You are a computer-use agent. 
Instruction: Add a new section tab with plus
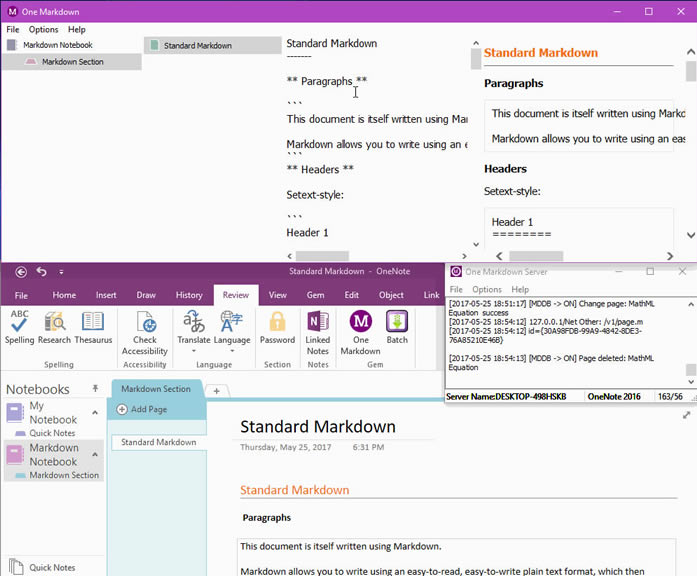(x=216, y=390)
